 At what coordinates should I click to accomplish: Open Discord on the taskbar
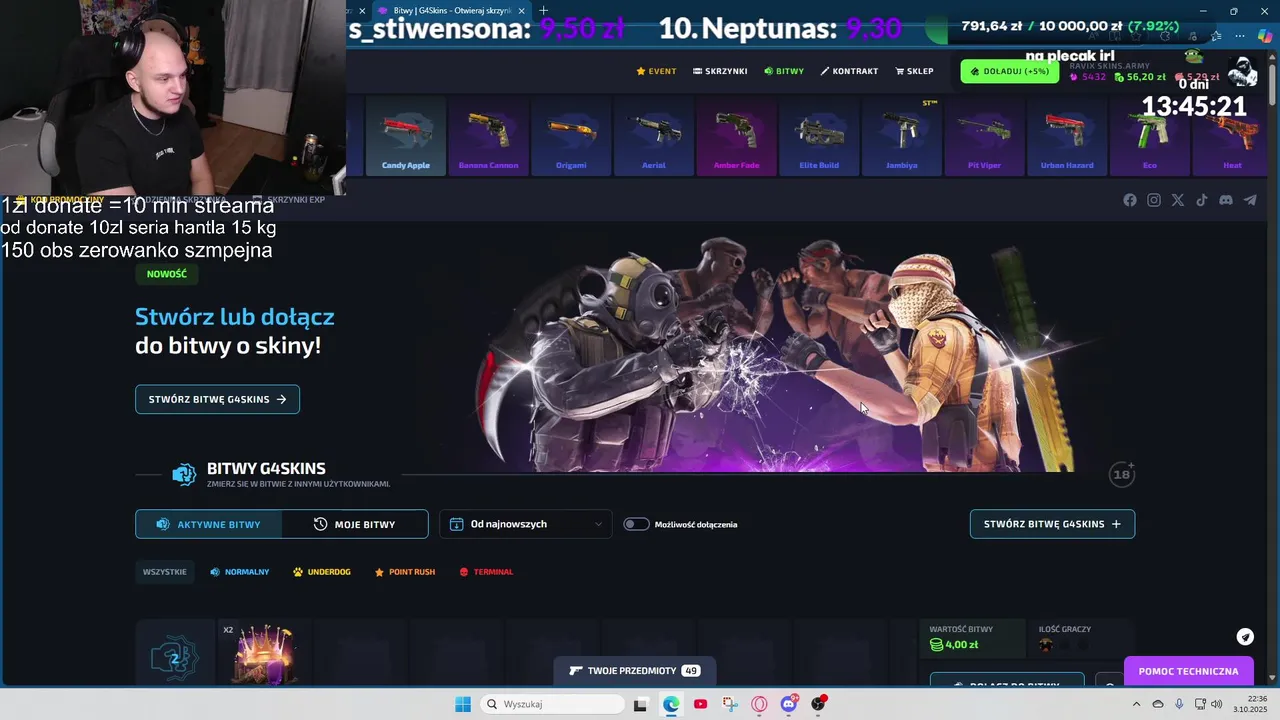tap(789, 704)
